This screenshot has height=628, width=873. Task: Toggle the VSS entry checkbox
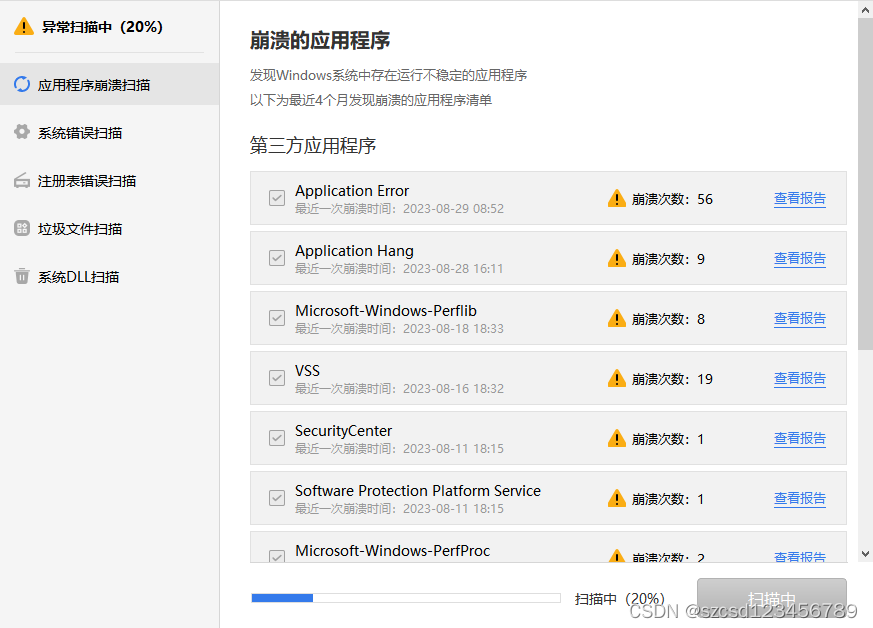[x=276, y=378]
